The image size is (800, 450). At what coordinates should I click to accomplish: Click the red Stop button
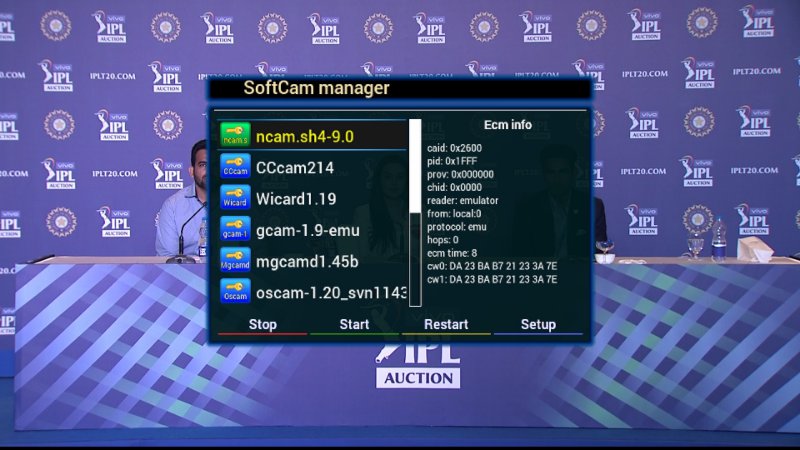tap(262, 324)
